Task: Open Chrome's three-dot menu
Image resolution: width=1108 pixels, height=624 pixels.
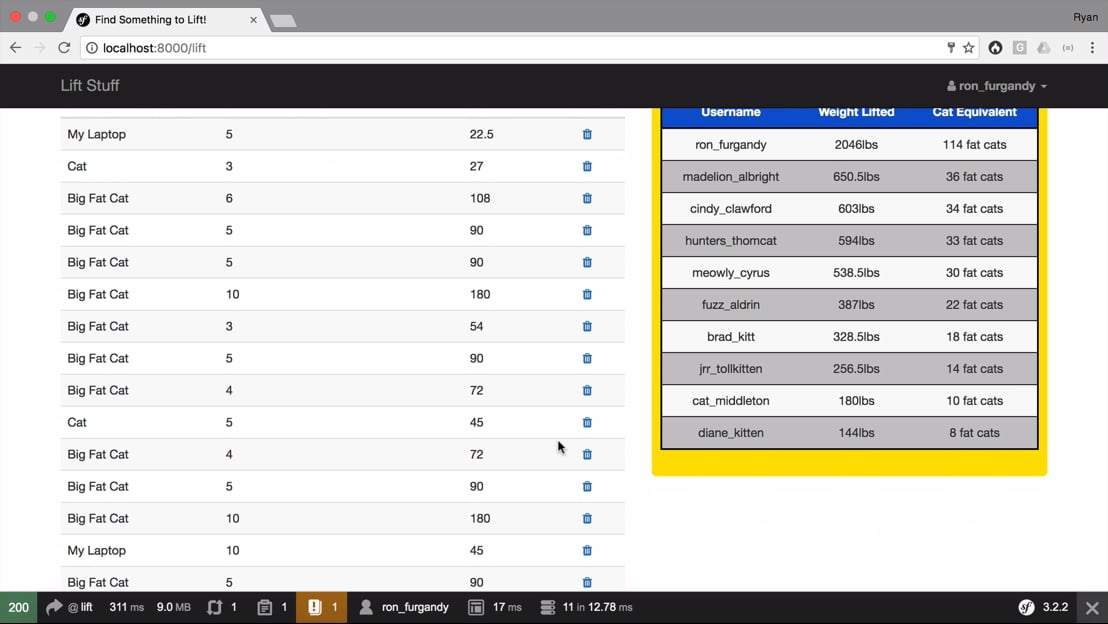Action: pos(1092,47)
